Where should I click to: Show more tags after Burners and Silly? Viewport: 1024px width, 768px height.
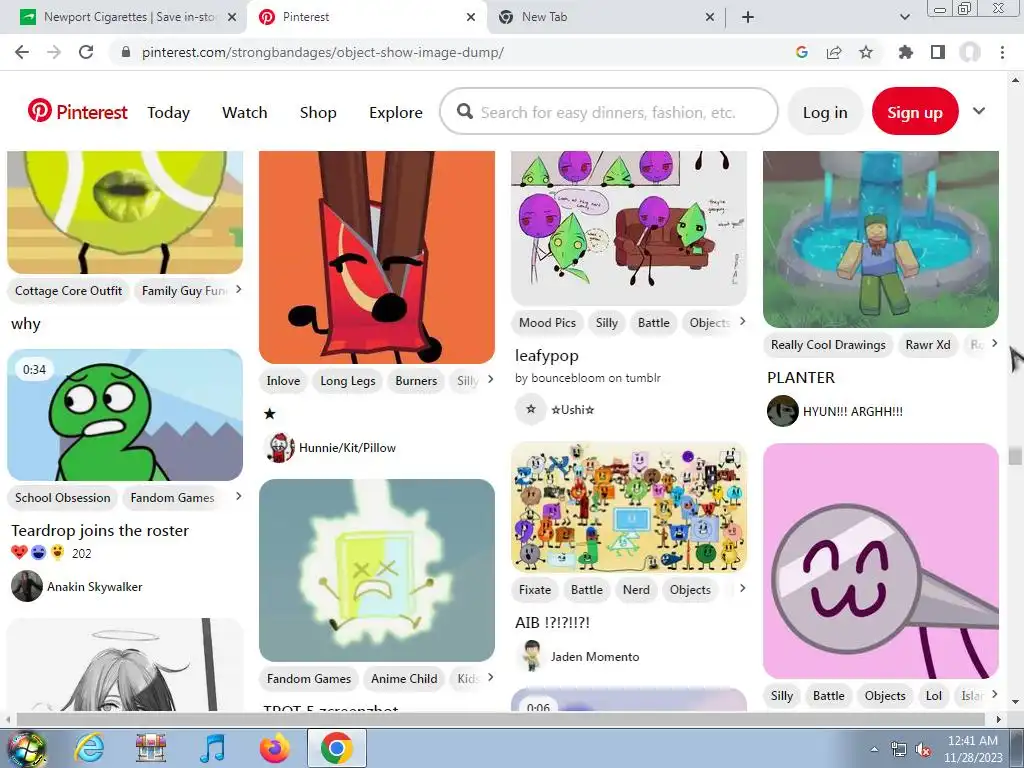[490, 379]
